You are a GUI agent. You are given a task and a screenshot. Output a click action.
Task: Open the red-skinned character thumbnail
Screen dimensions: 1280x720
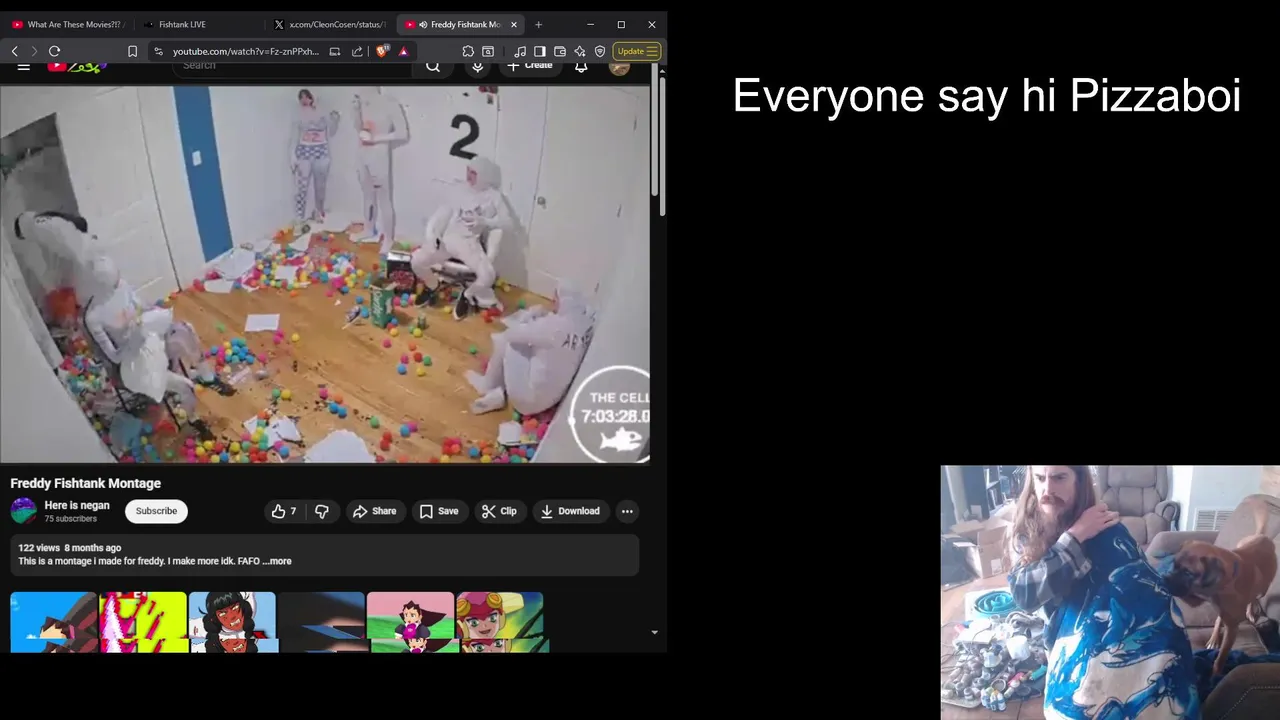pos(232,622)
